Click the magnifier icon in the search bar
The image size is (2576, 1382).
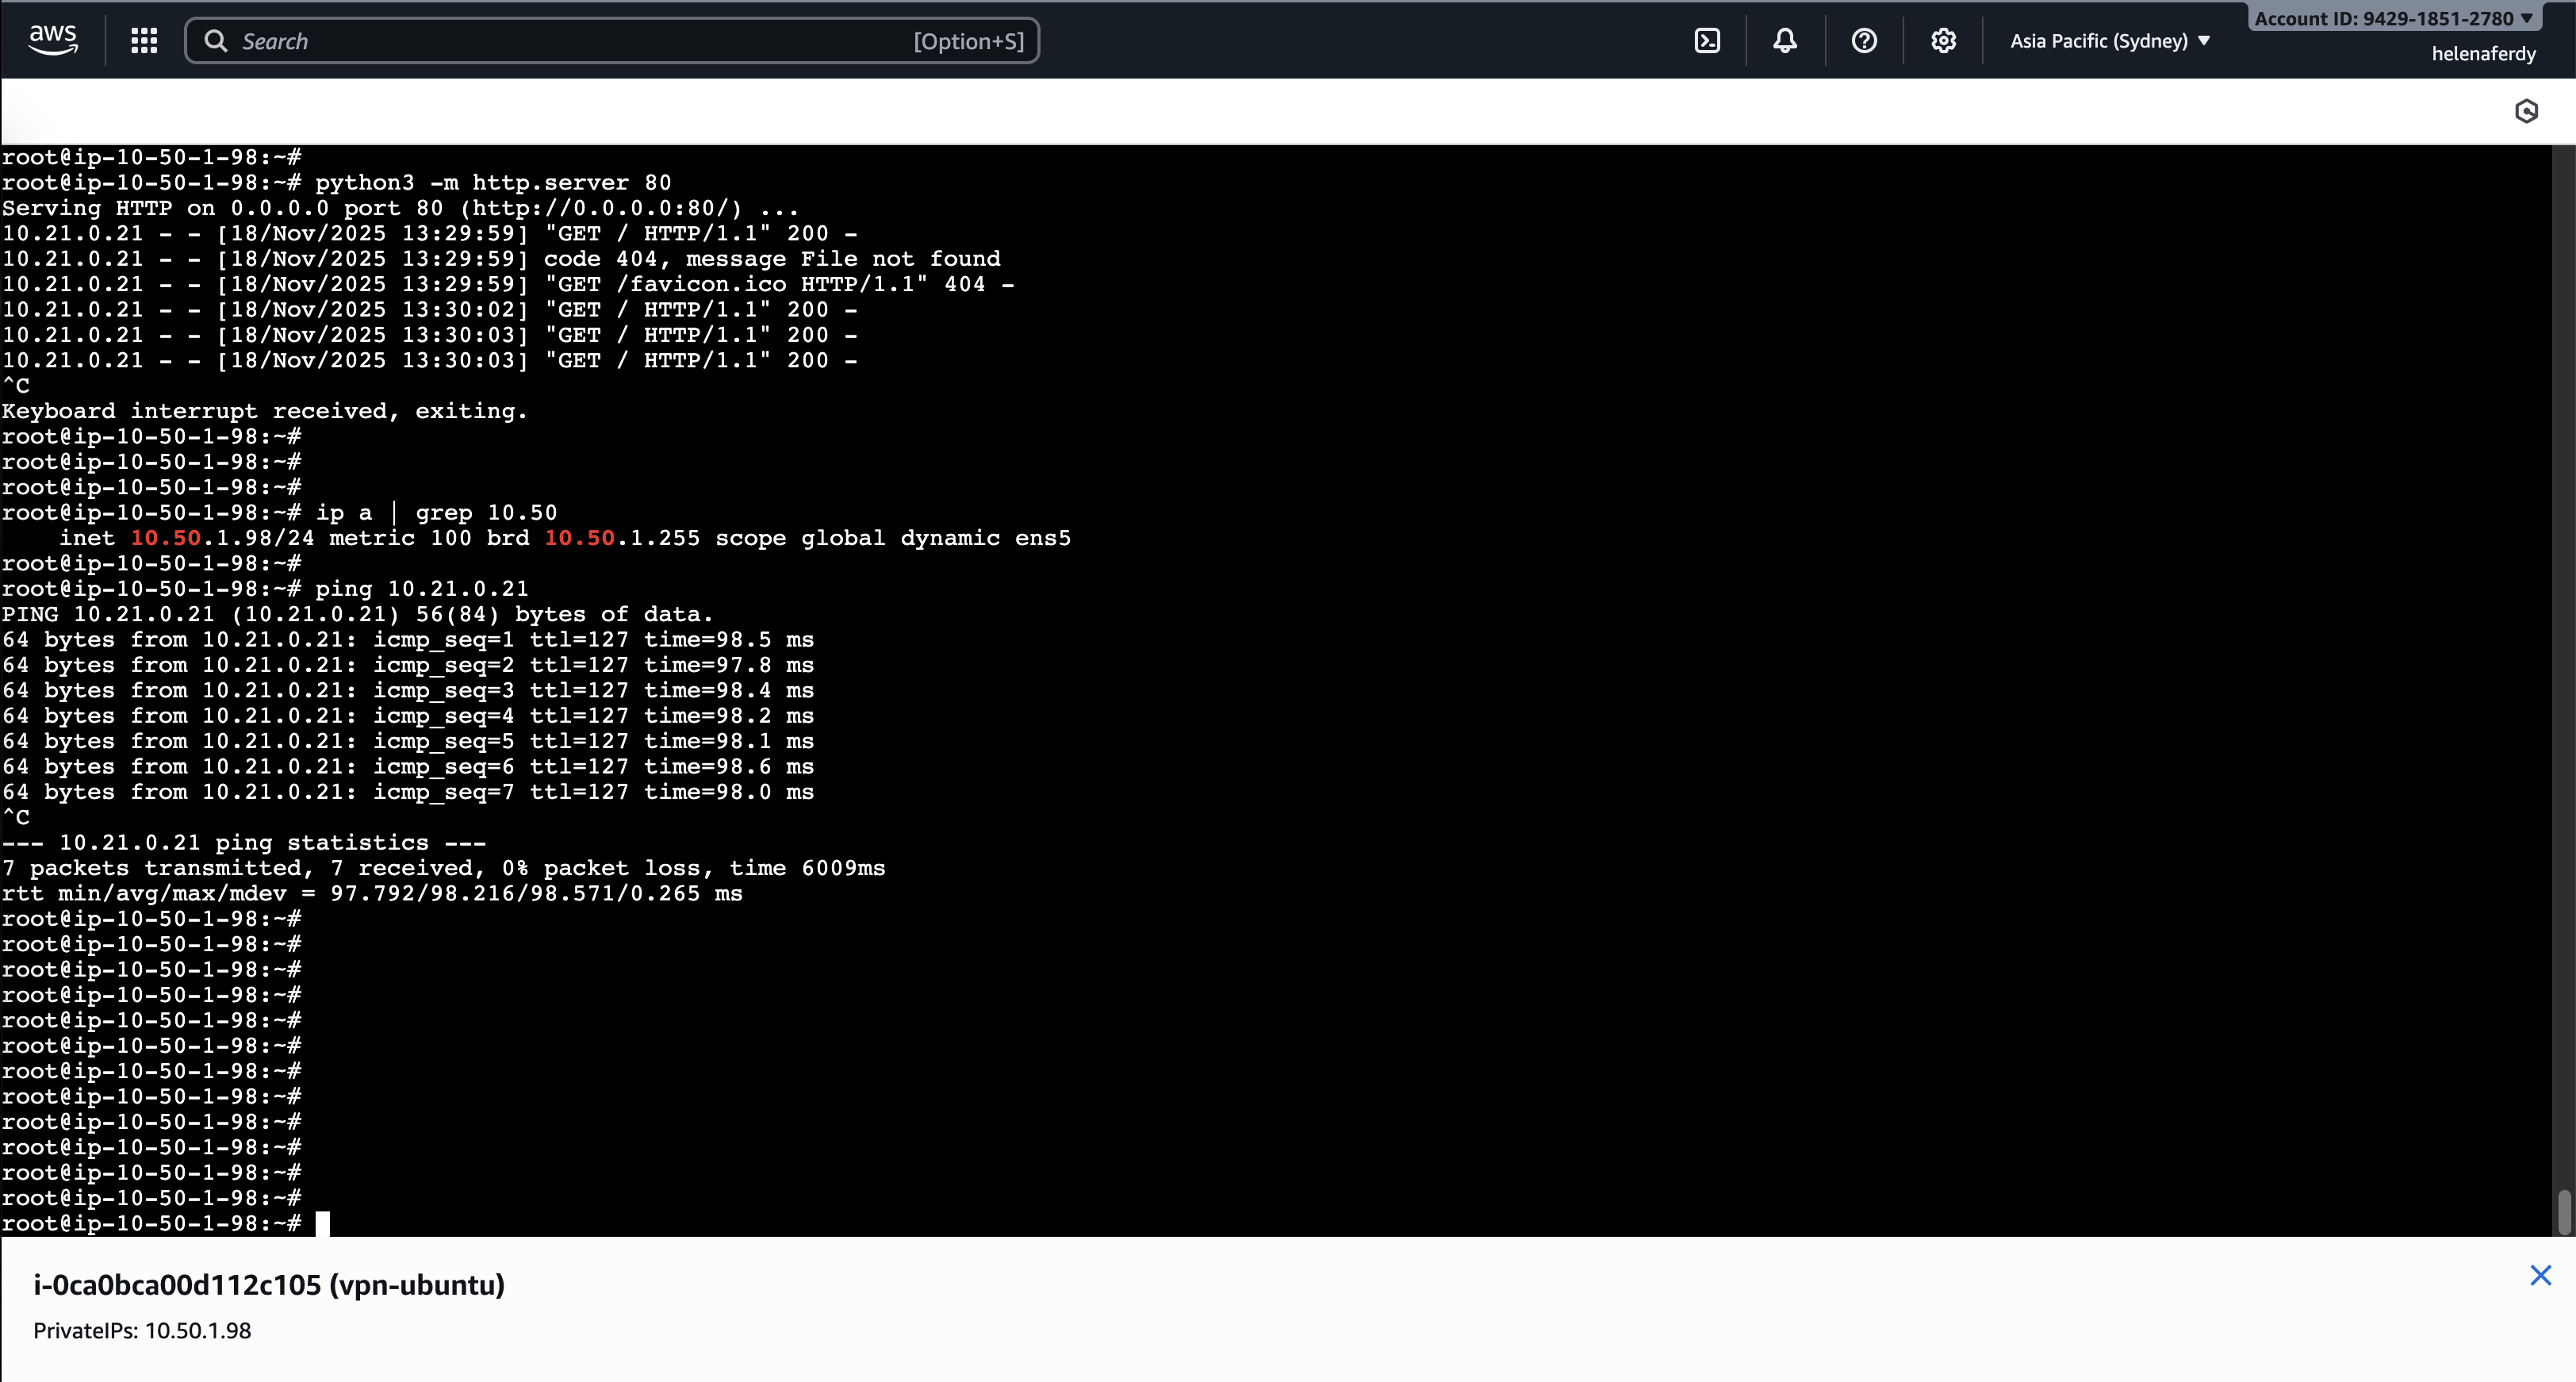[215, 40]
